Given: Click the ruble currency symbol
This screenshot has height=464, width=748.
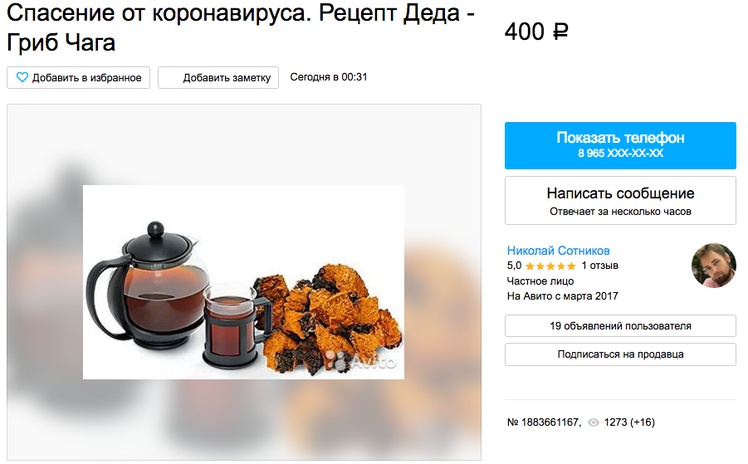Looking at the screenshot, I should pos(561,32).
